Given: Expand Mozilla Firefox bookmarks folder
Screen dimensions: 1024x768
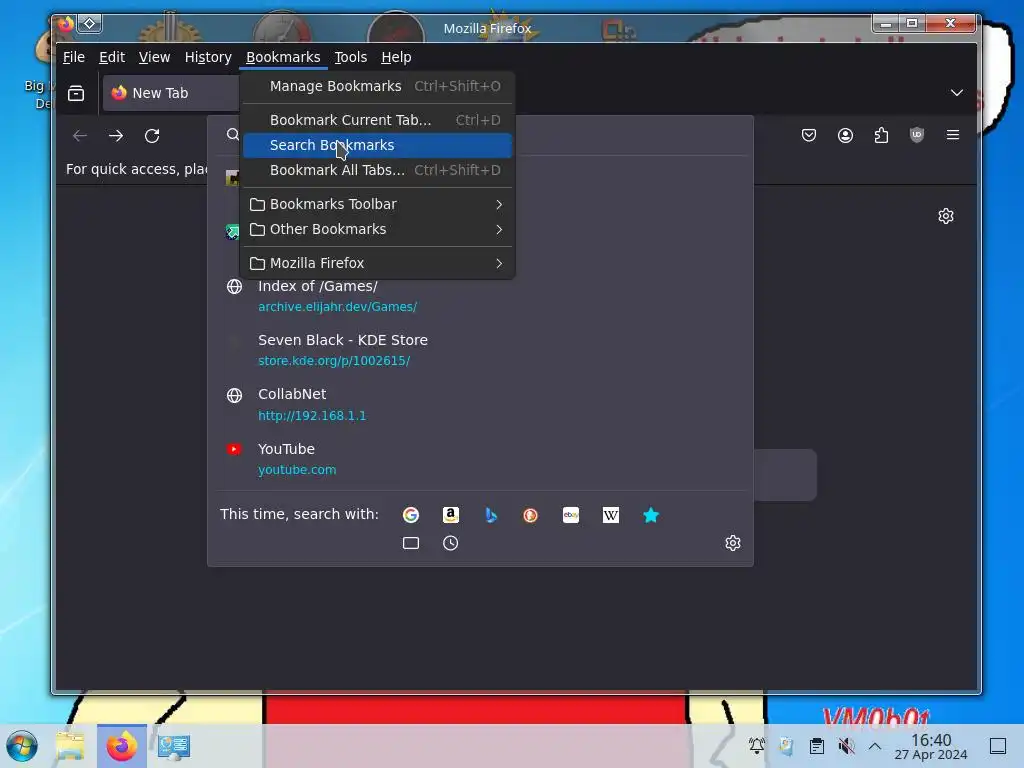Looking at the screenshot, I should [x=377, y=263].
